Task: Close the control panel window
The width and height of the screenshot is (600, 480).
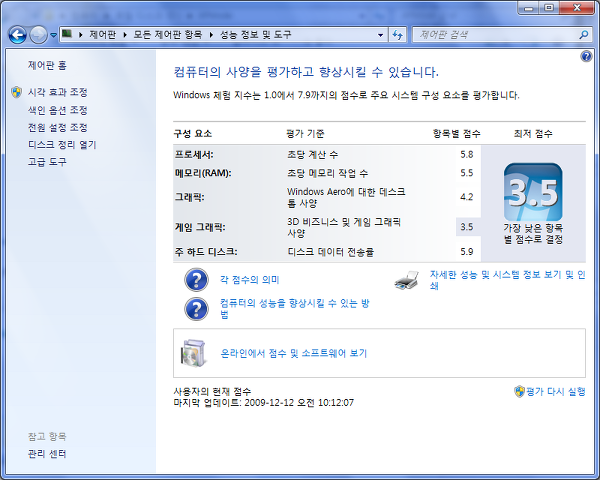Action: [576, 8]
